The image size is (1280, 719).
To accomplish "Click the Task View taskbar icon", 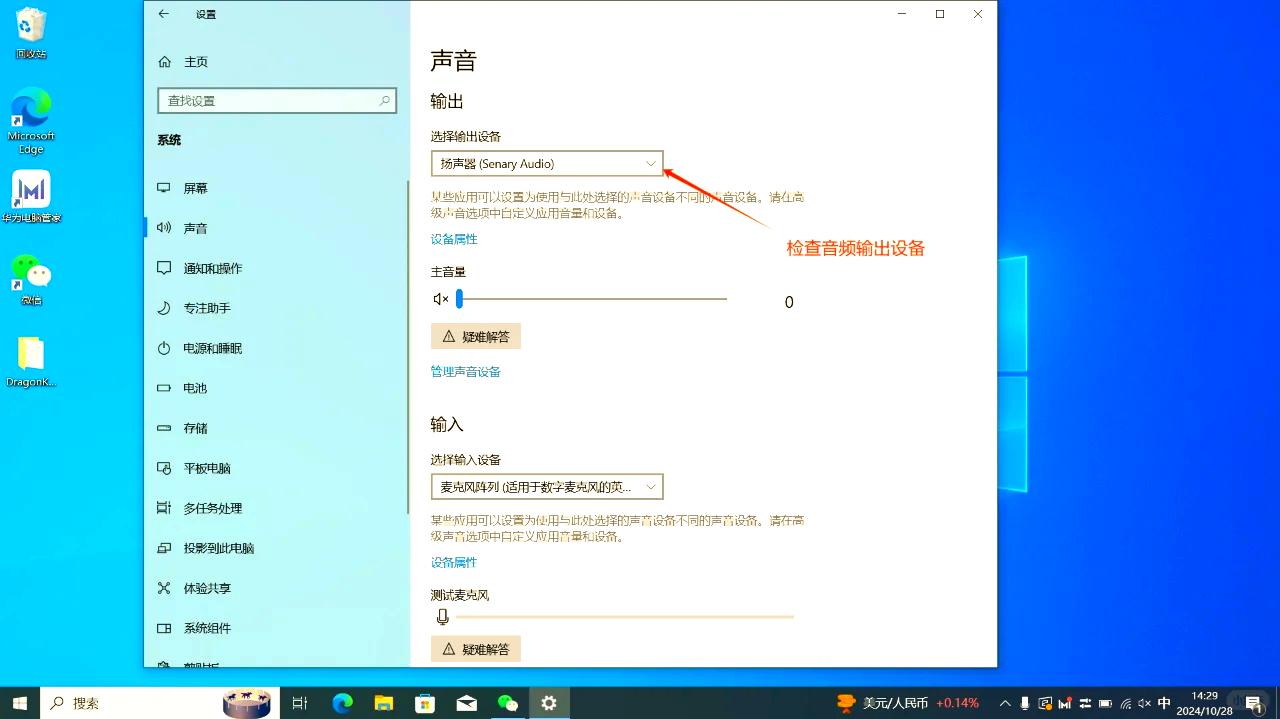I will (299, 703).
